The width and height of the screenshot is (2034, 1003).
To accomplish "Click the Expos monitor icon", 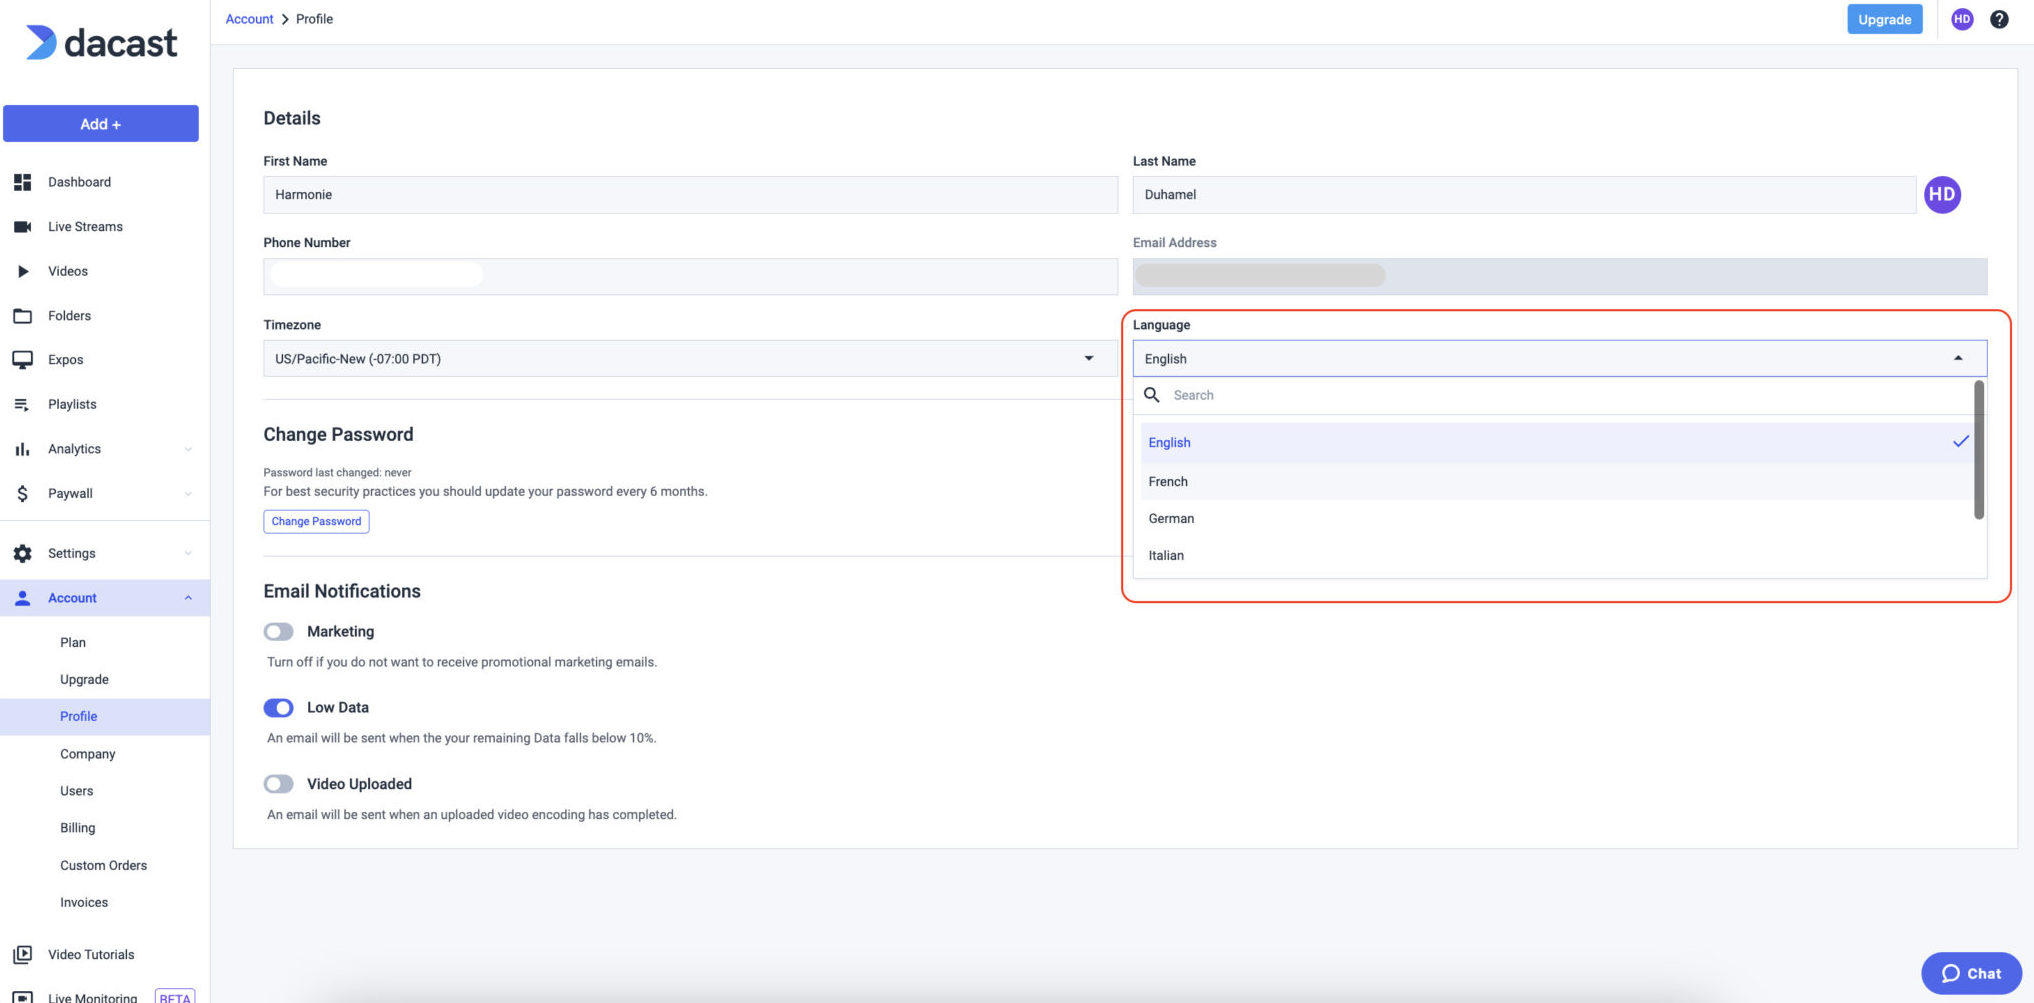I will click(22, 360).
